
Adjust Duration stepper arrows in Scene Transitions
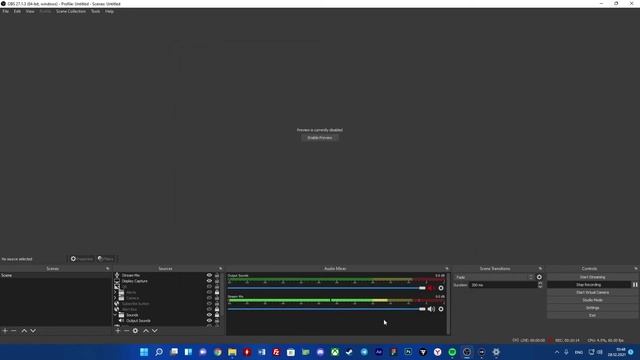point(540,285)
